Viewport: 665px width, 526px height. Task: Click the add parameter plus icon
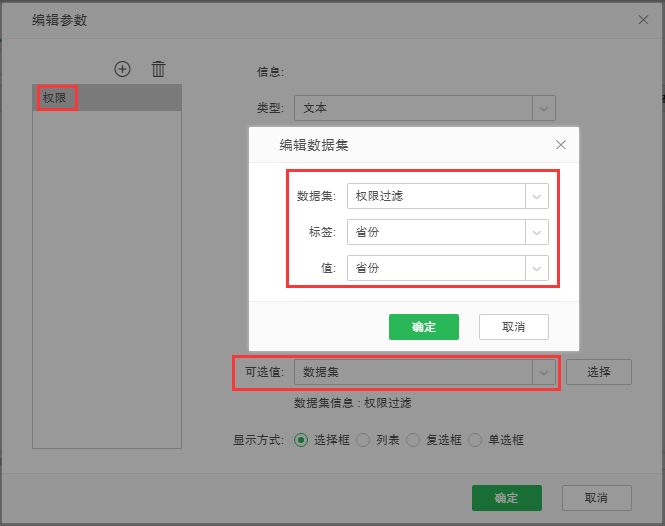coord(123,69)
